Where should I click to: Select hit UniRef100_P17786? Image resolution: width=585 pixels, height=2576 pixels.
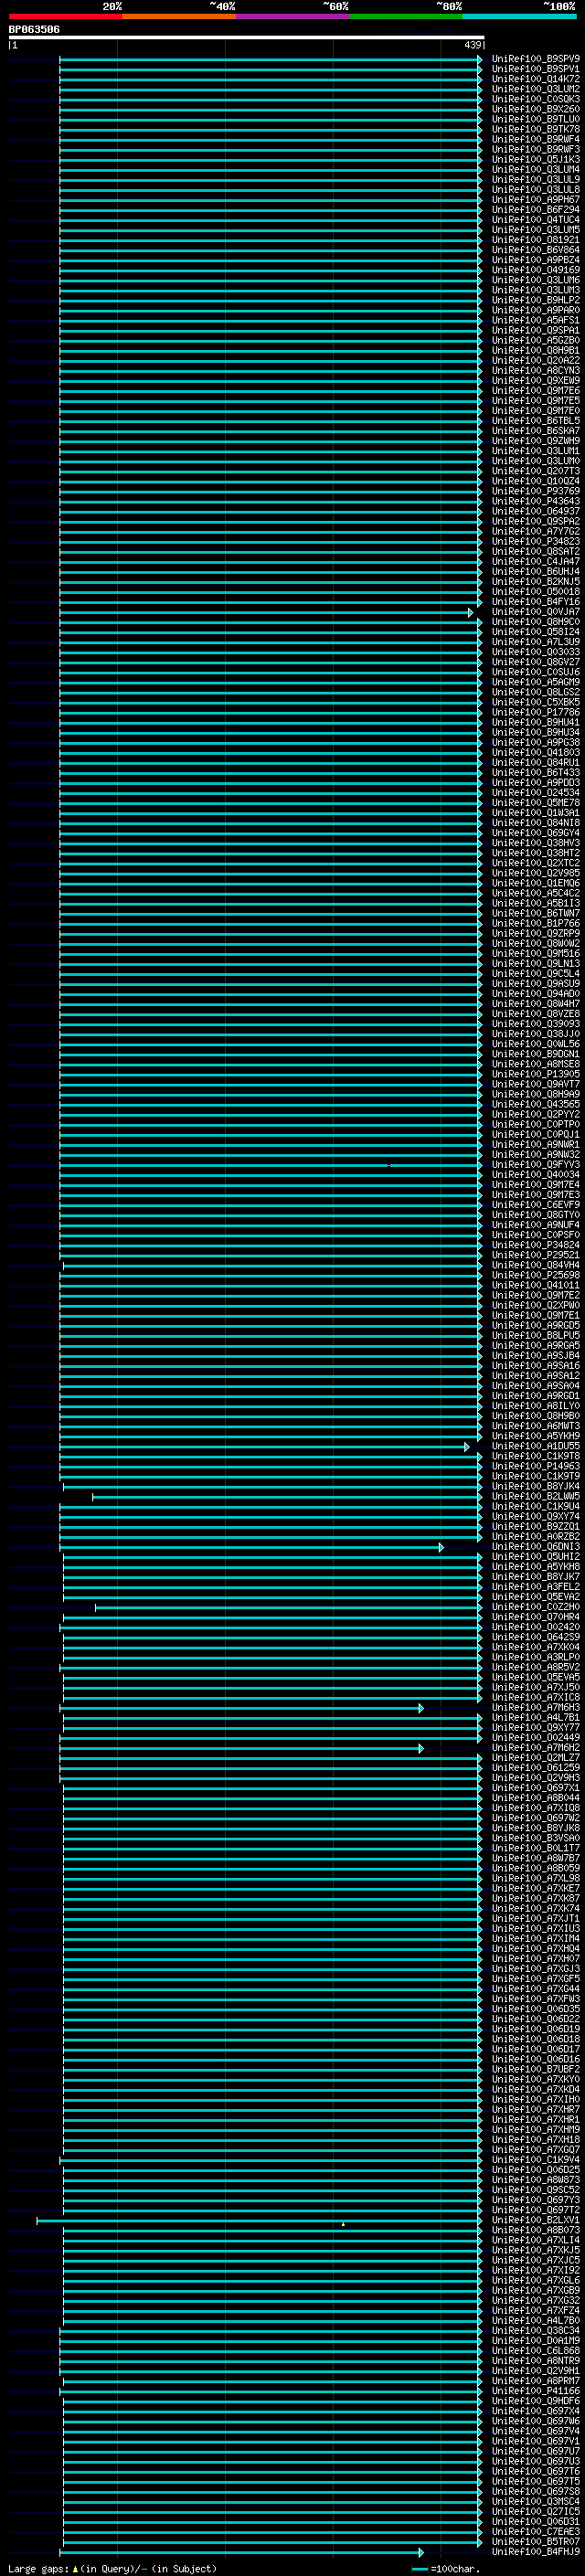(536, 712)
